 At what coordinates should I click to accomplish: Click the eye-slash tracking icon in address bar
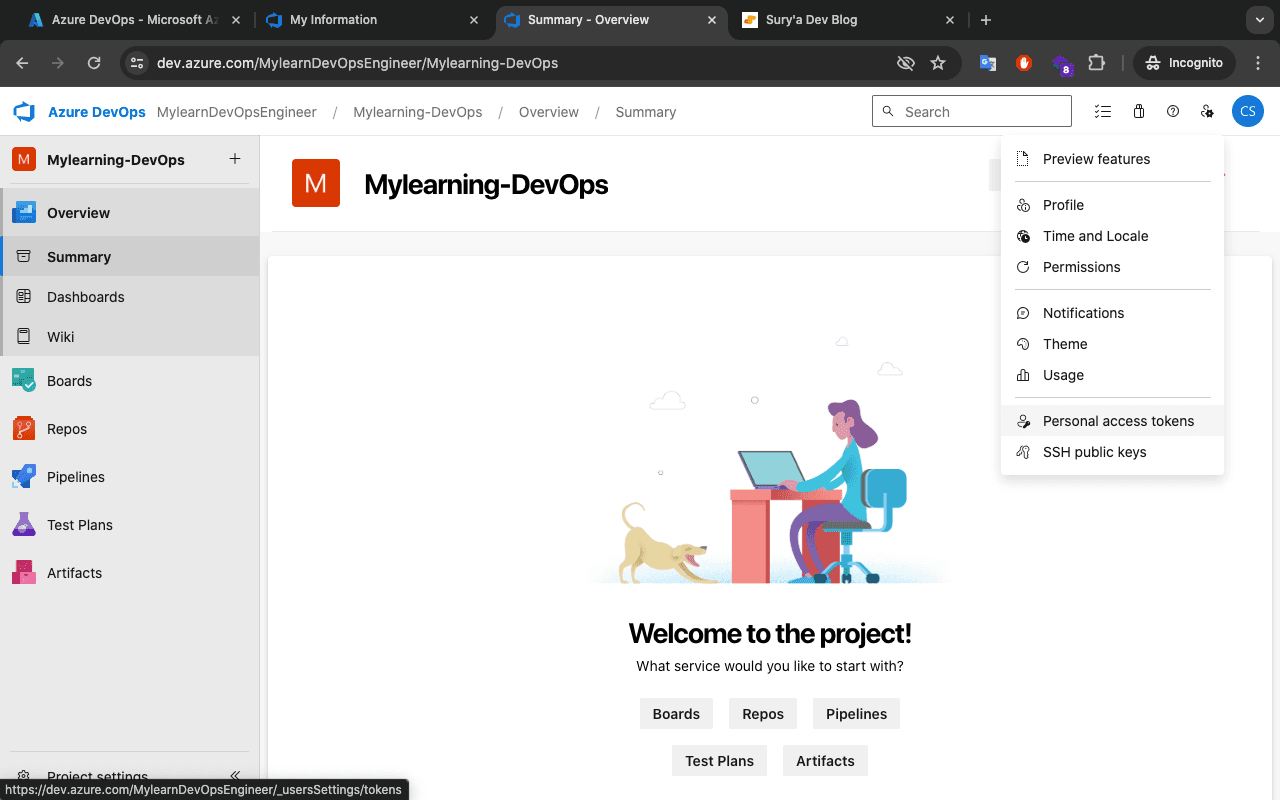(x=906, y=63)
